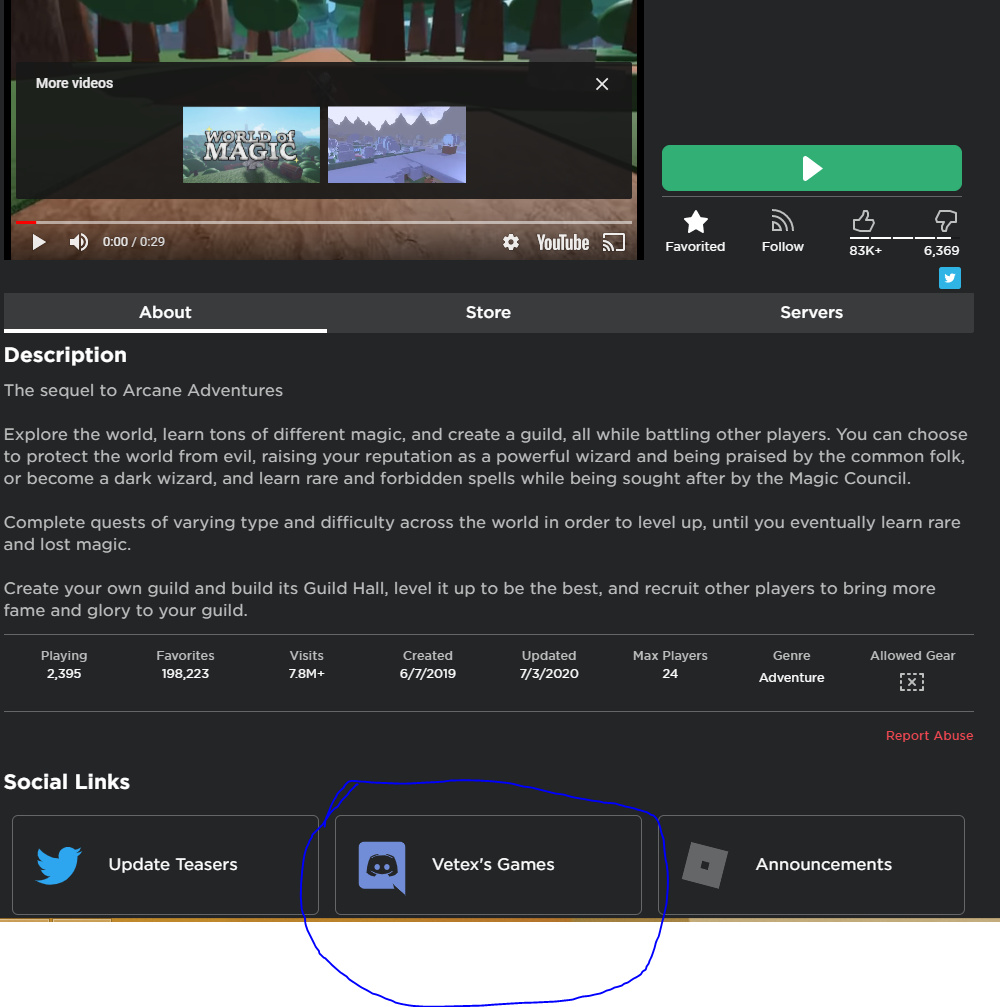
Task: Click the gray Roblox logo icon
Action: tap(705, 865)
